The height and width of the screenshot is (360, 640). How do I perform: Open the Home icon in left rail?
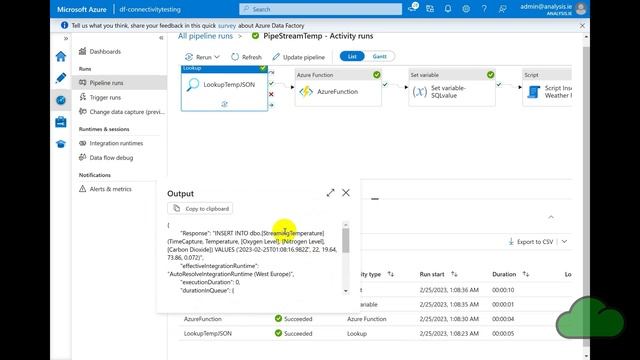[x=61, y=56]
